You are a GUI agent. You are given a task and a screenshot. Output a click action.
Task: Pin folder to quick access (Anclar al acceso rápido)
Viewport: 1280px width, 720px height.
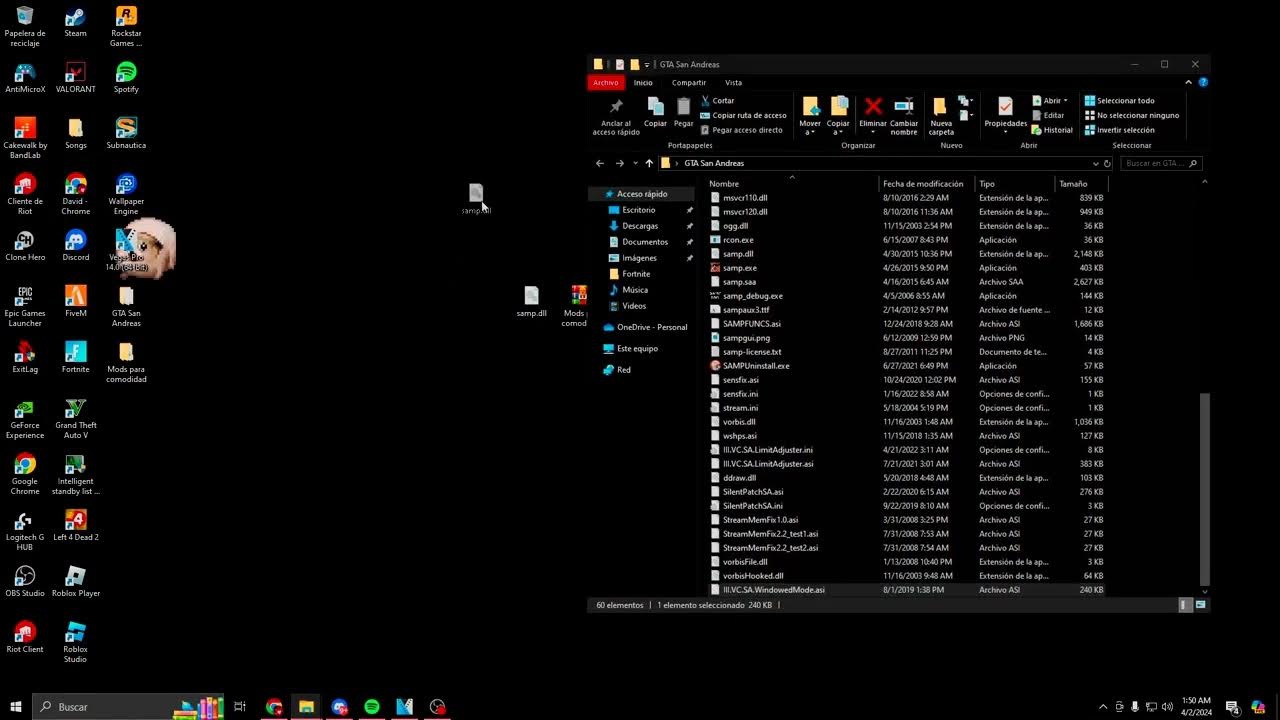[615, 116]
